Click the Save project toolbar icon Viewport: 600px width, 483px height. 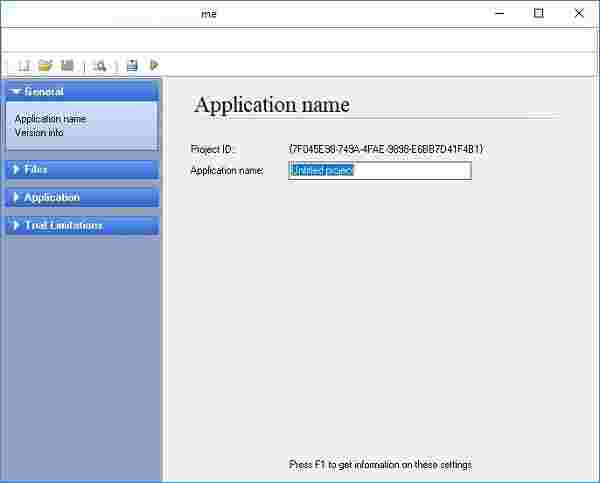67,65
